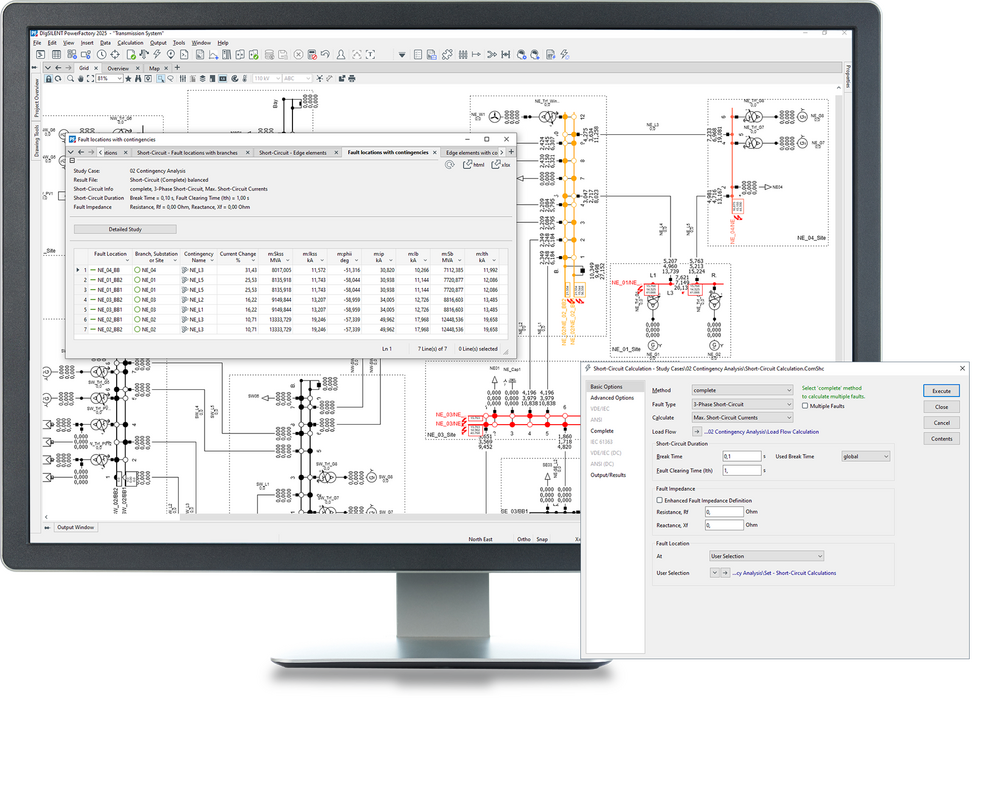The image size is (1000, 788).
Task: Click the Detailed Study button
Action: tap(125, 229)
